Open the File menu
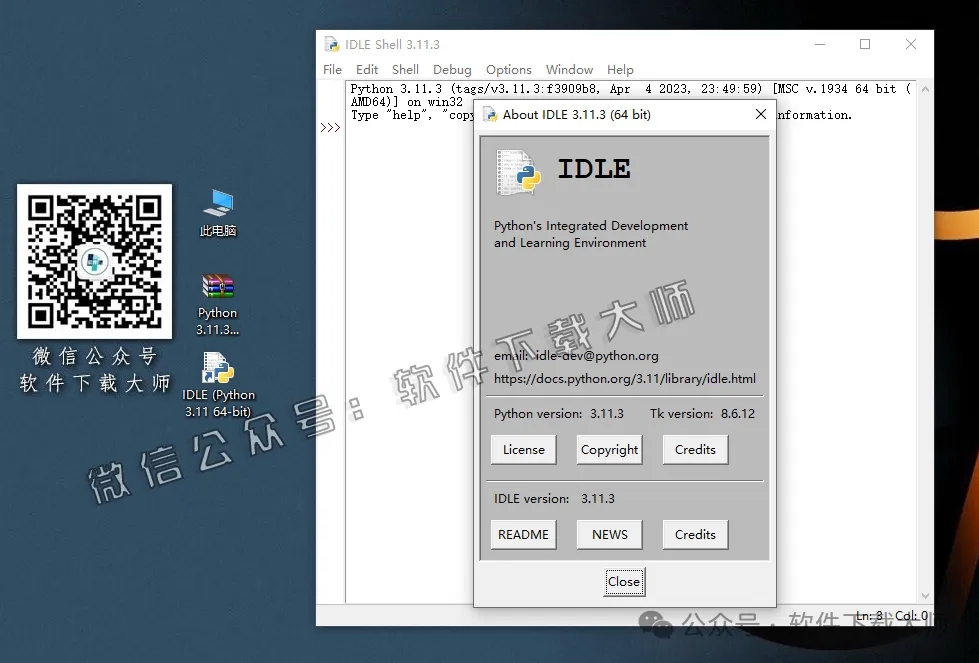The width and height of the screenshot is (979, 663). coord(332,70)
